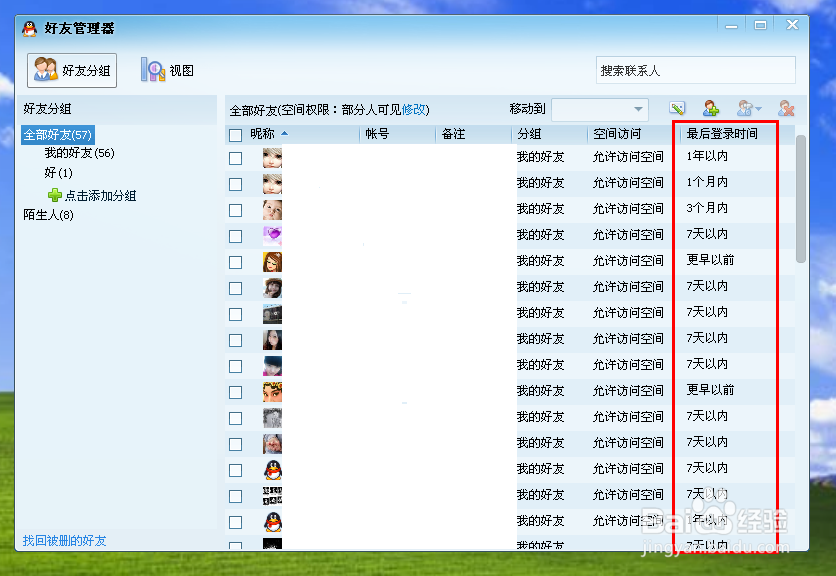Tick checkbox beside the cartoon girl avatar
This screenshot has height=576, width=836.
click(x=235, y=262)
